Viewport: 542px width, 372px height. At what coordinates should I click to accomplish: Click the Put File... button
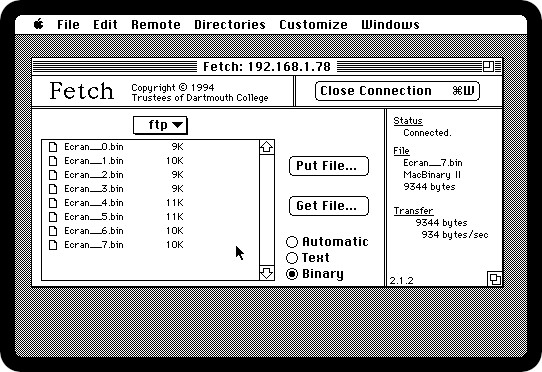coord(329,166)
